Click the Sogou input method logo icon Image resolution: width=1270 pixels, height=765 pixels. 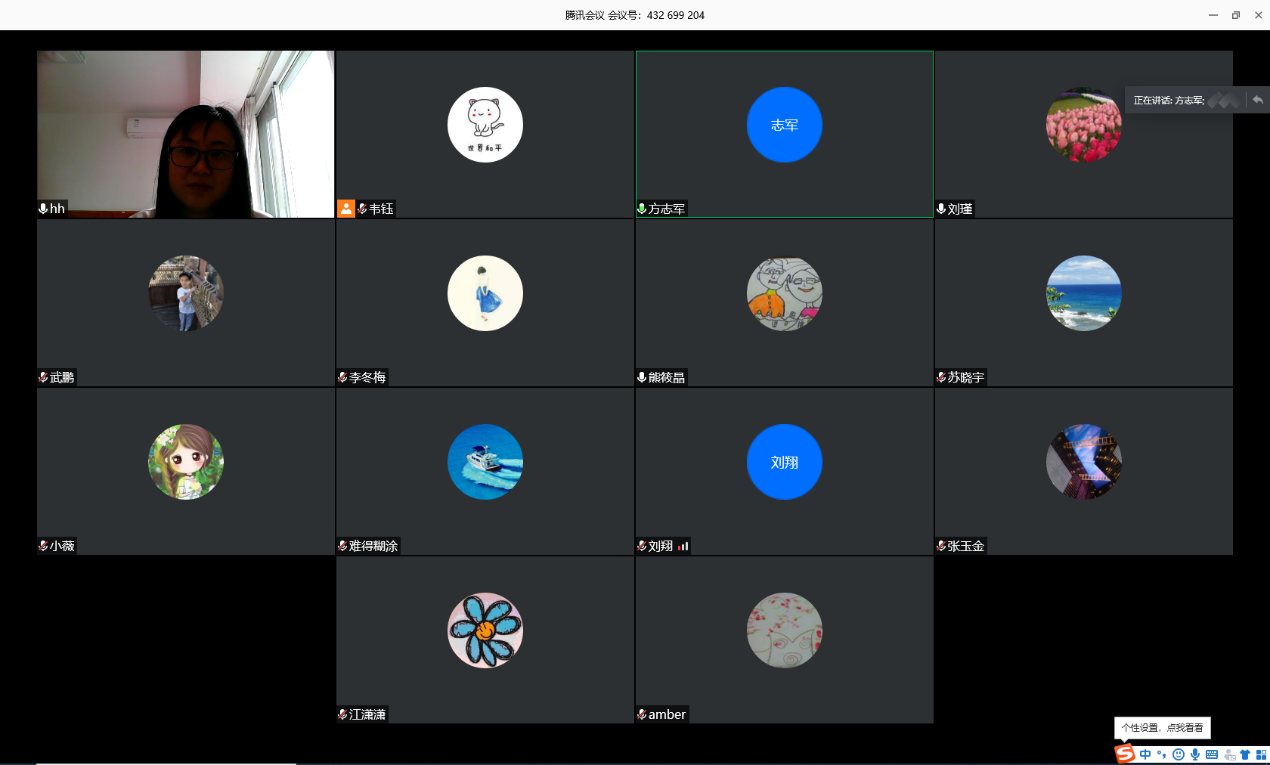click(x=1125, y=754)
